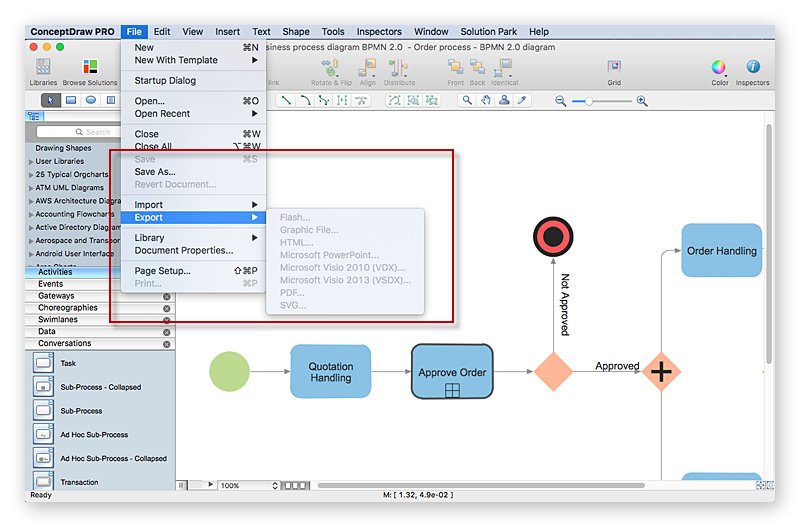
Task: Expand ATM UML Diagrams library
Action: (x=31, y=188)
